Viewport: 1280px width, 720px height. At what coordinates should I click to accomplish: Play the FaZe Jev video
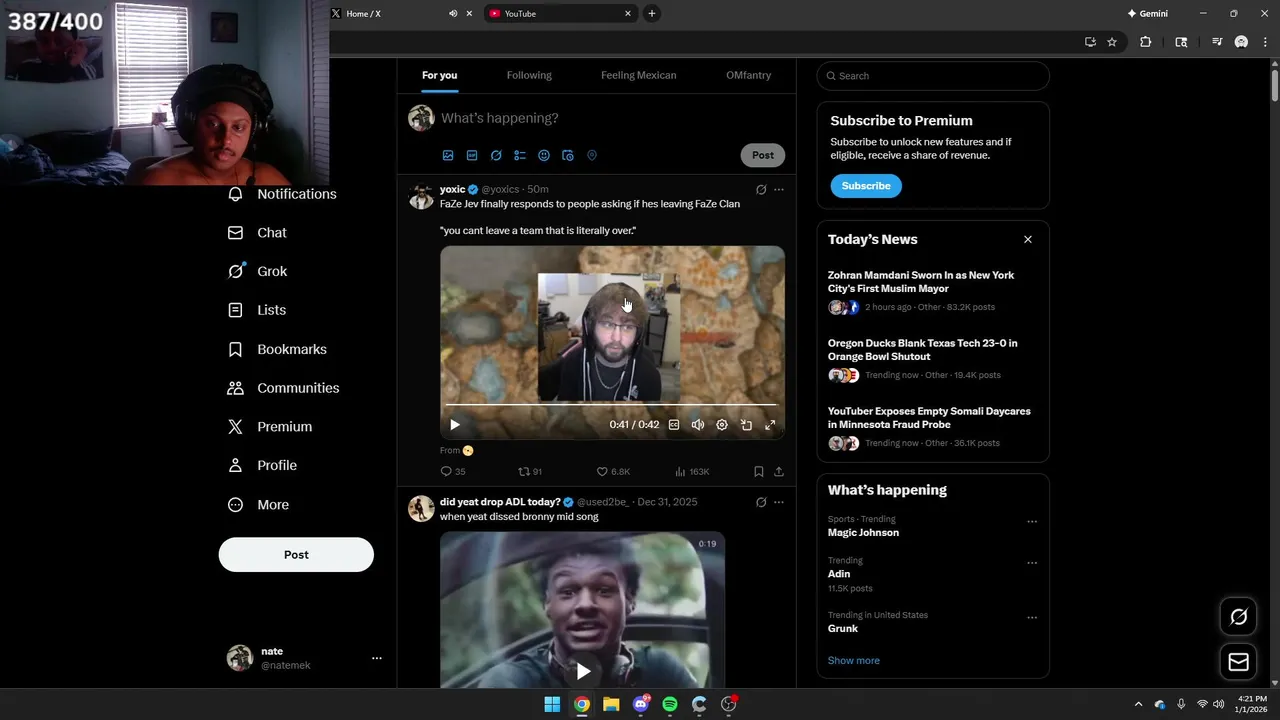pyautogui.click(x=455, y=425)
